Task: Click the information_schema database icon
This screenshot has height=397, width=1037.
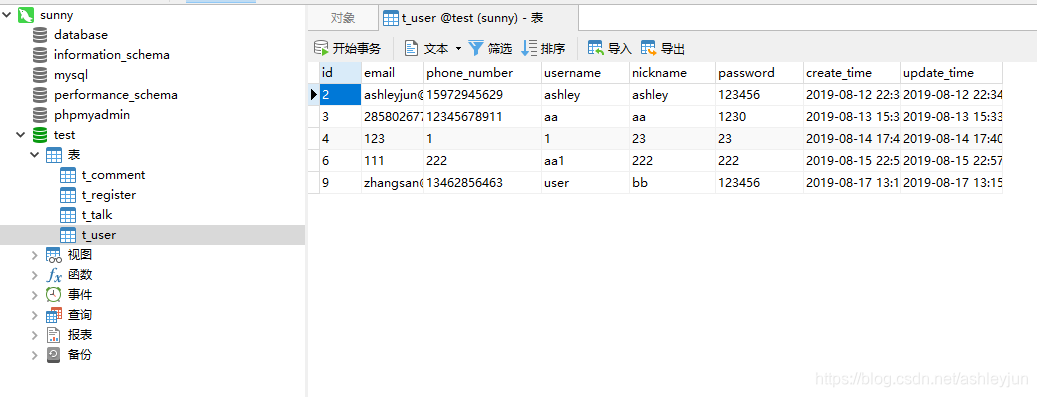Action: tap(40, 55)
